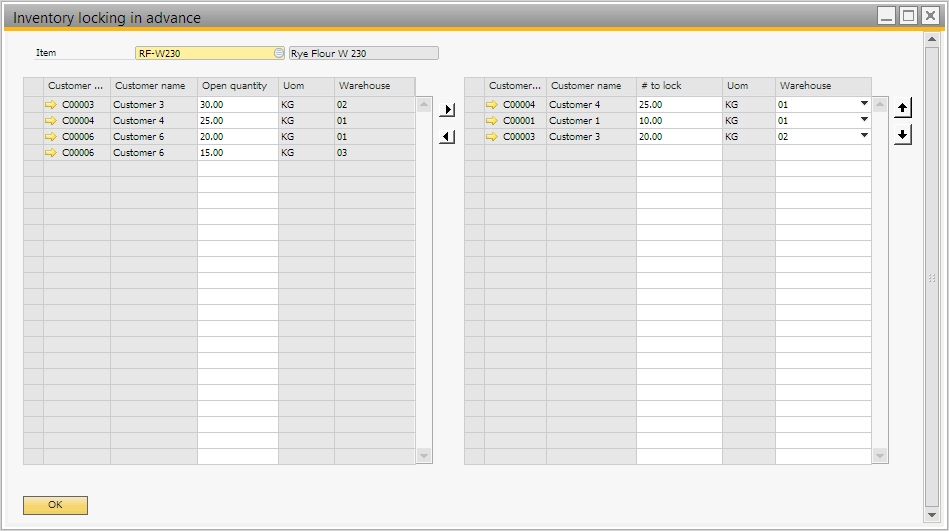This screenshot has height=531, width=949.
Task: Click the Open quantity column header
Action: [x=237, y=86]
